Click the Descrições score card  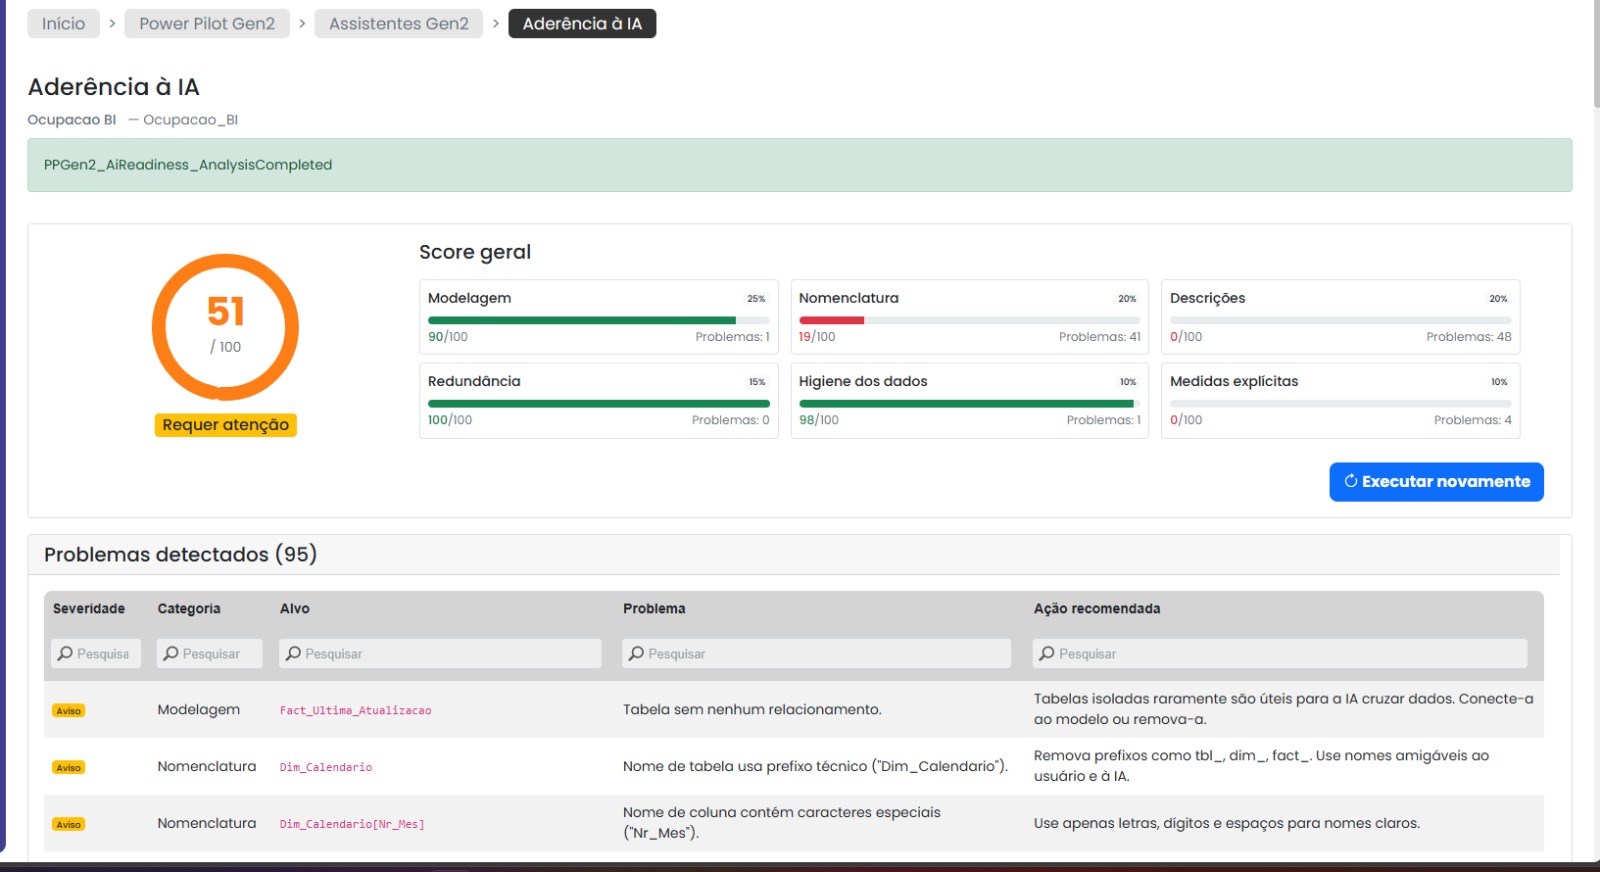[x=1340, y=317]
